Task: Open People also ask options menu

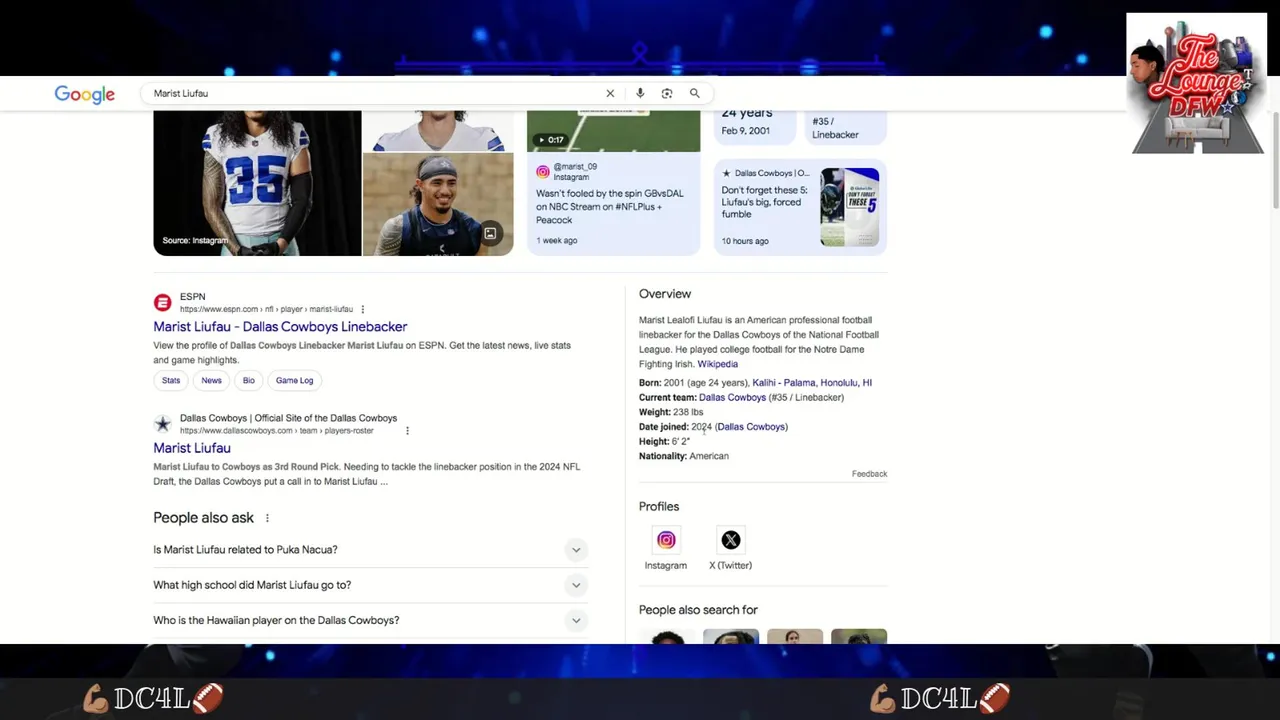Action: tap(267, 518)
